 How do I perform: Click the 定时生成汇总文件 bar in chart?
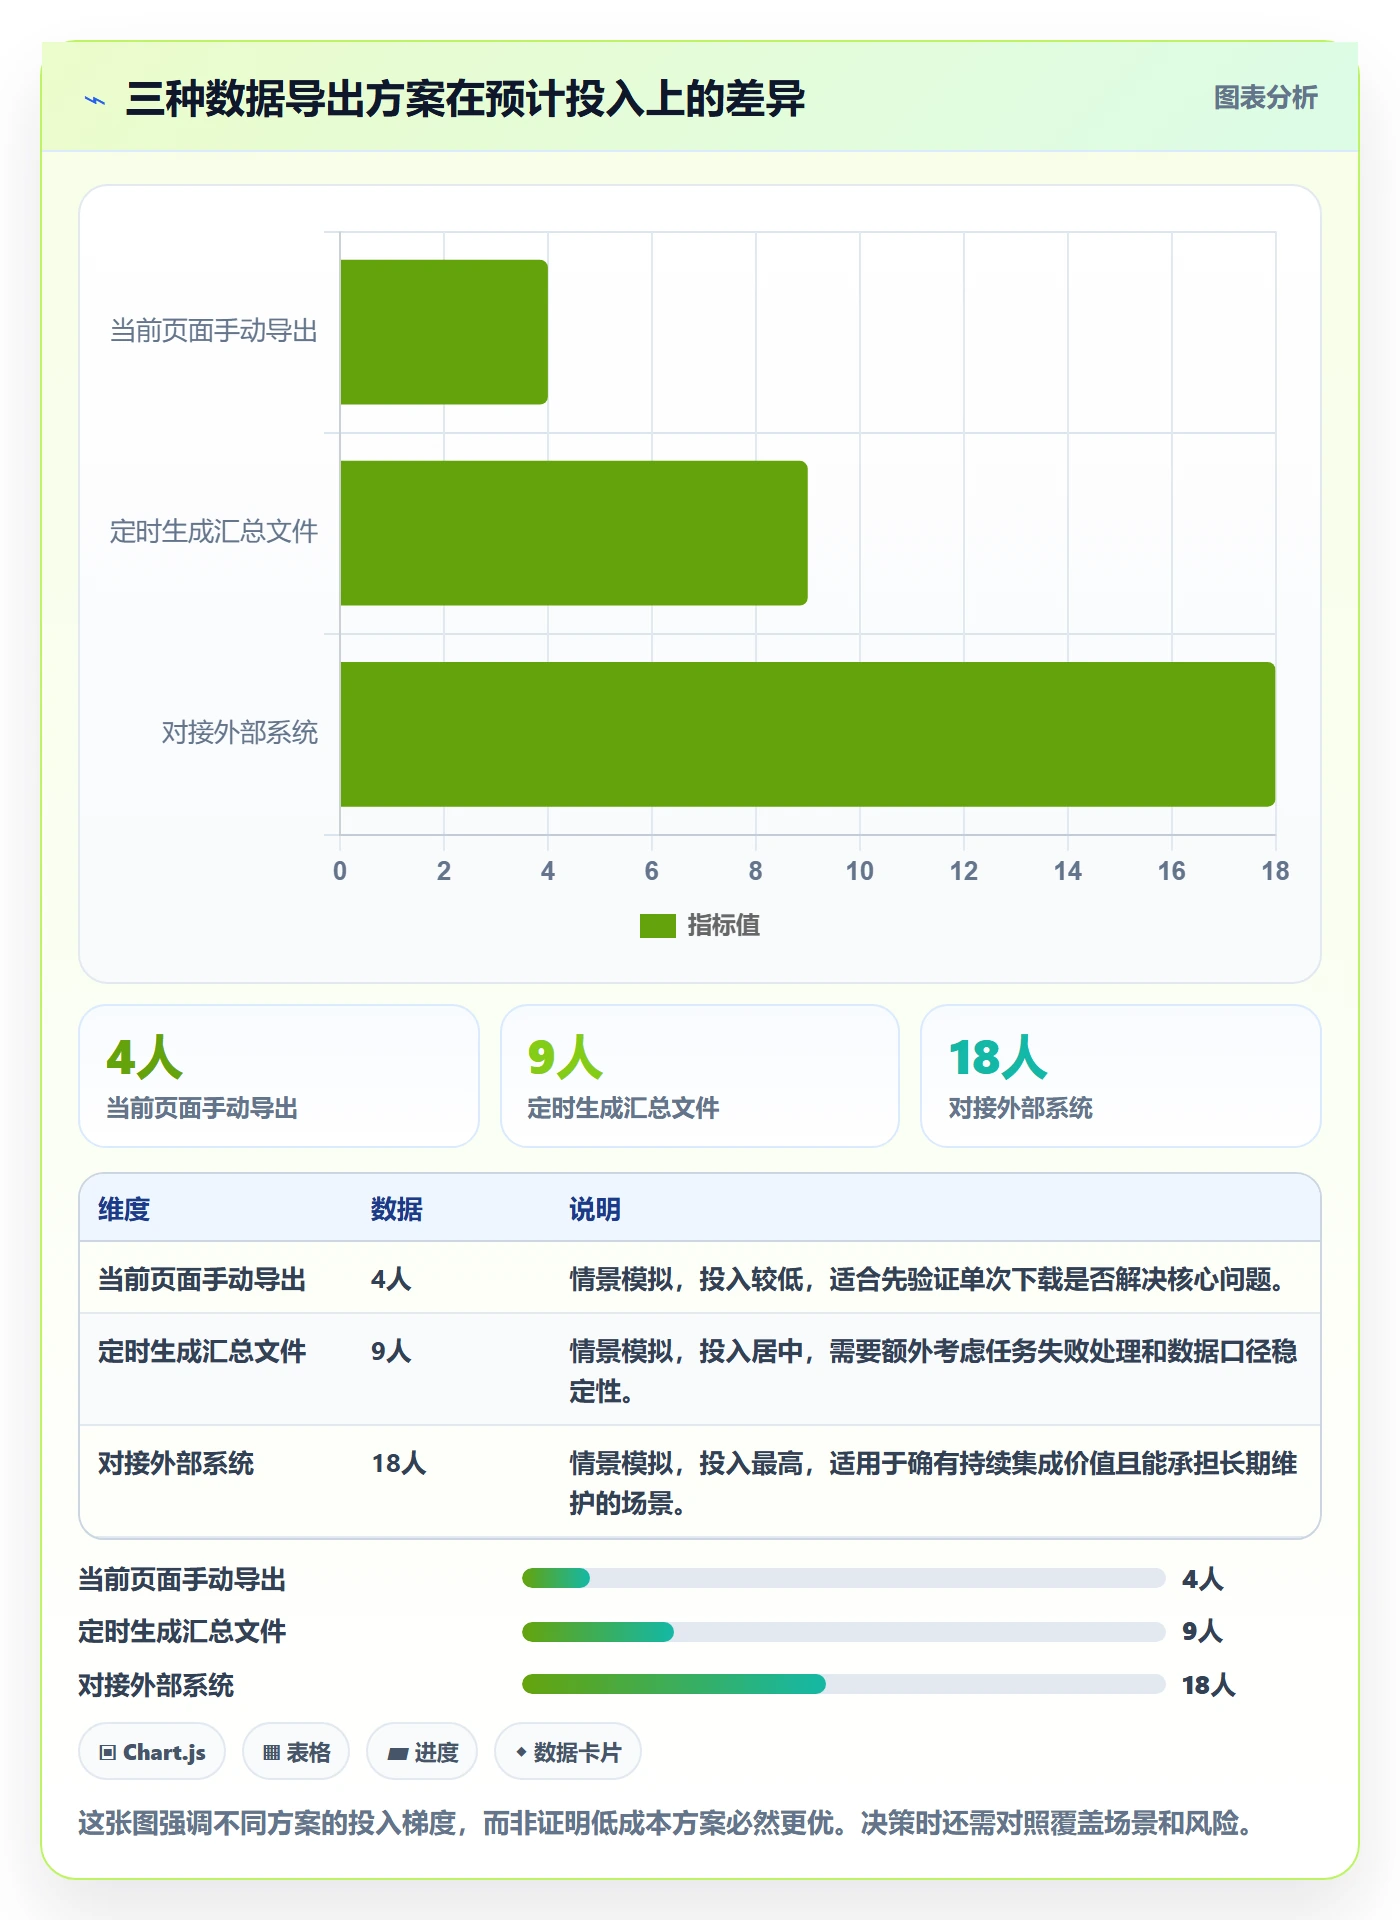574,533
